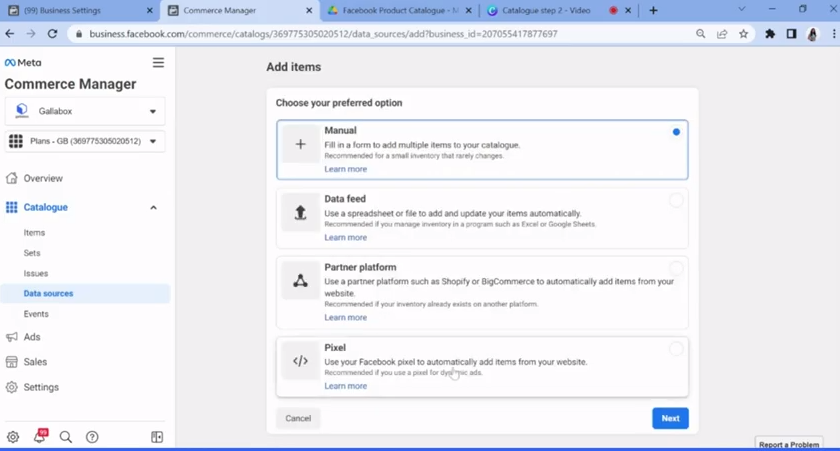Click the Manual plus icon
Viewport: 840px width, 451px height.
tap(301, 144)
